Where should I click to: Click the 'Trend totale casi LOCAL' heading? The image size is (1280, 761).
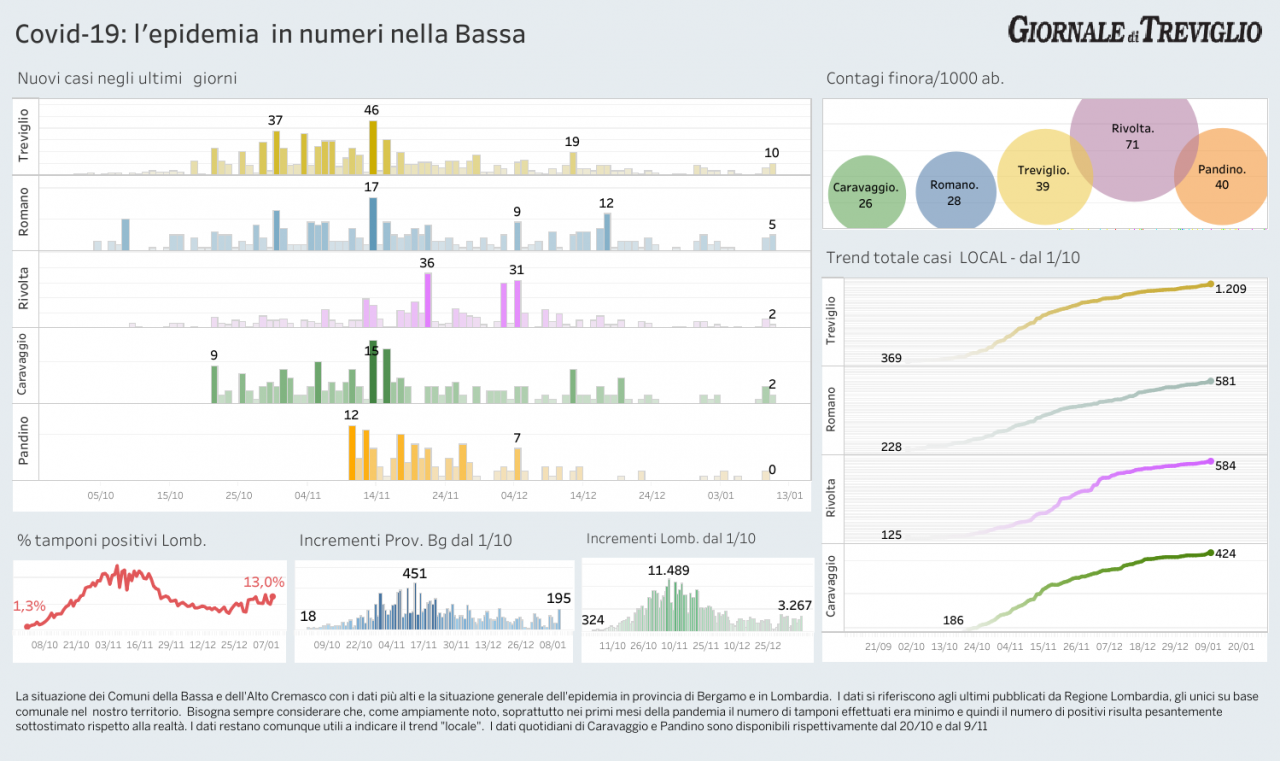coord(952,258)
